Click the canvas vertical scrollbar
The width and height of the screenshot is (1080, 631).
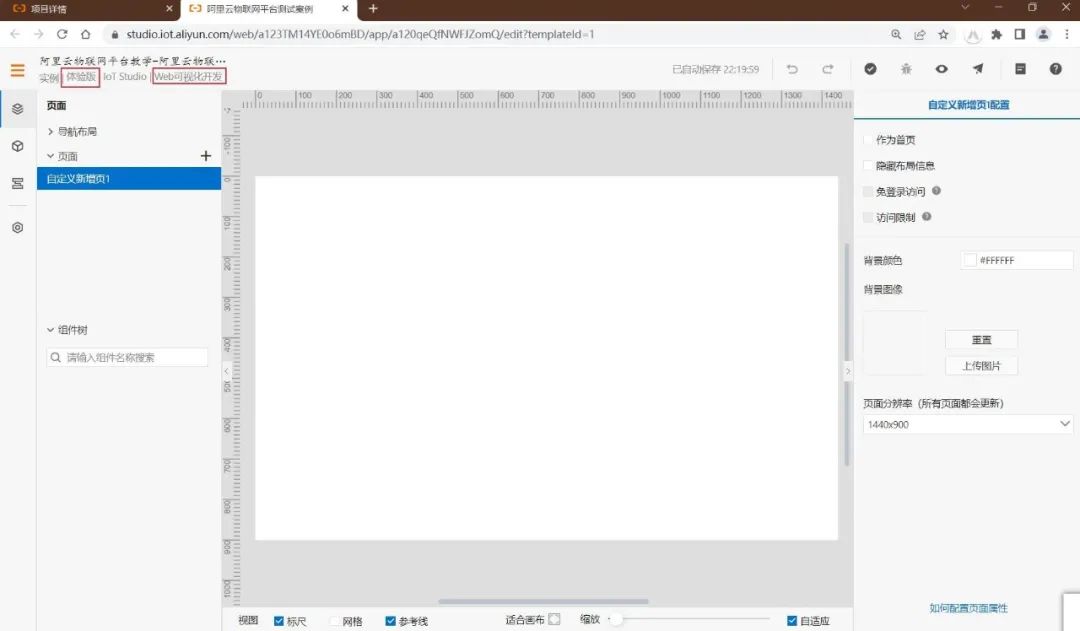tap(847, 355)
